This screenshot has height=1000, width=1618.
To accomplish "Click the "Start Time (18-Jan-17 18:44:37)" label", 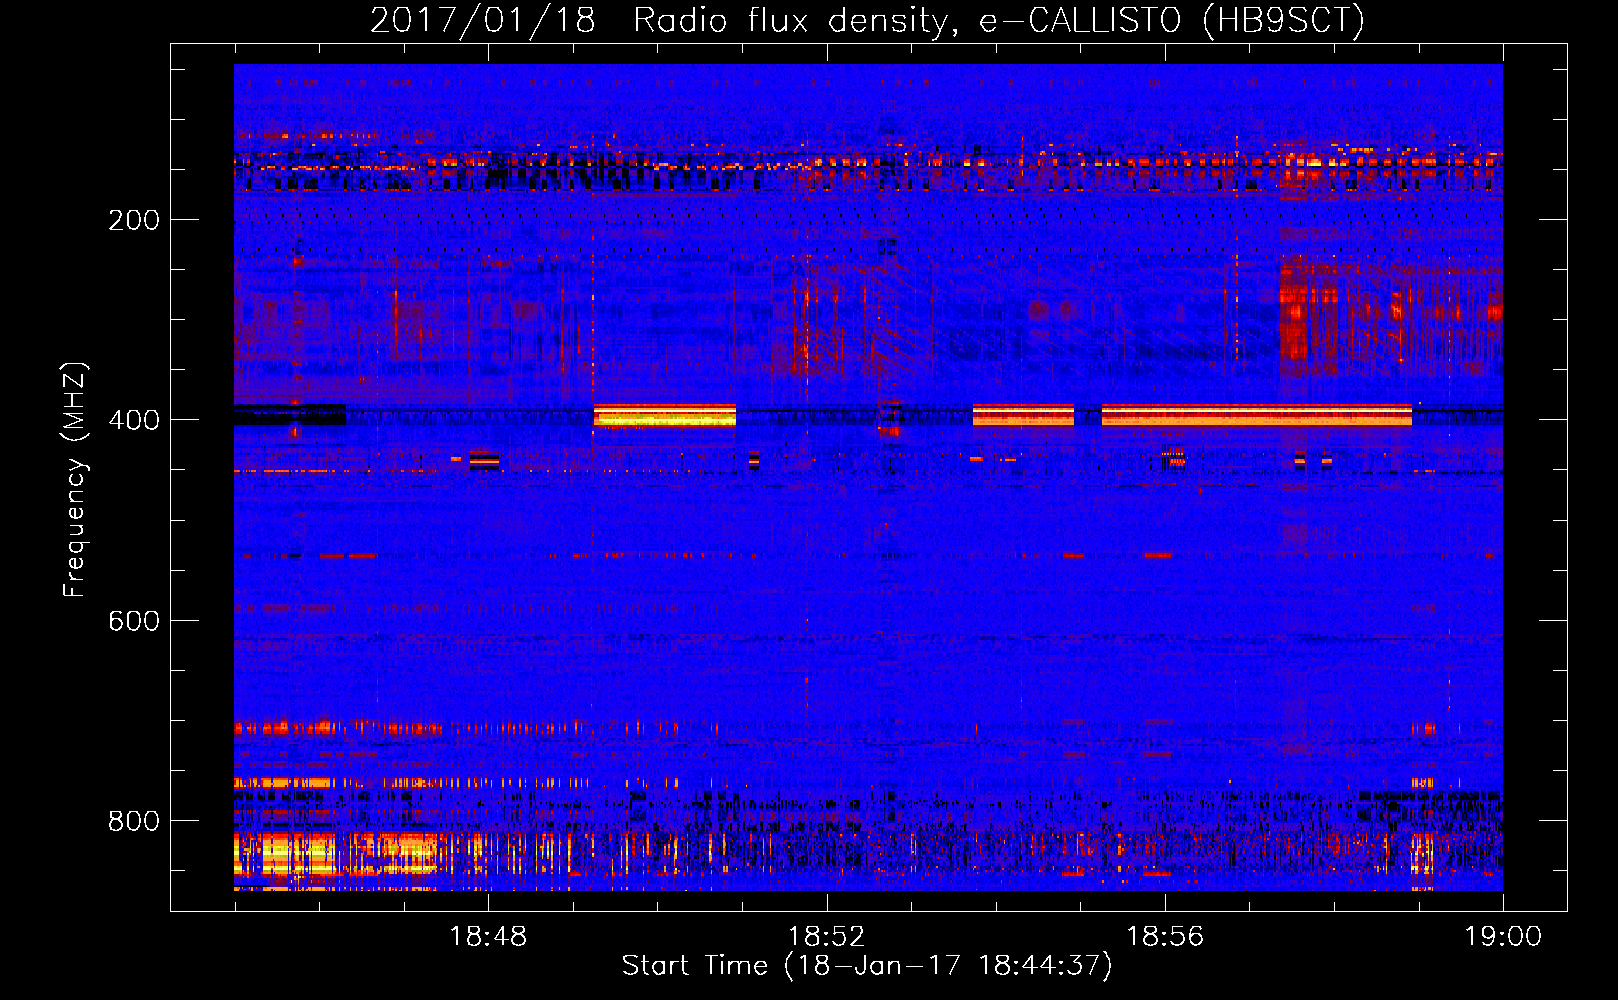I will click(867, 966).
